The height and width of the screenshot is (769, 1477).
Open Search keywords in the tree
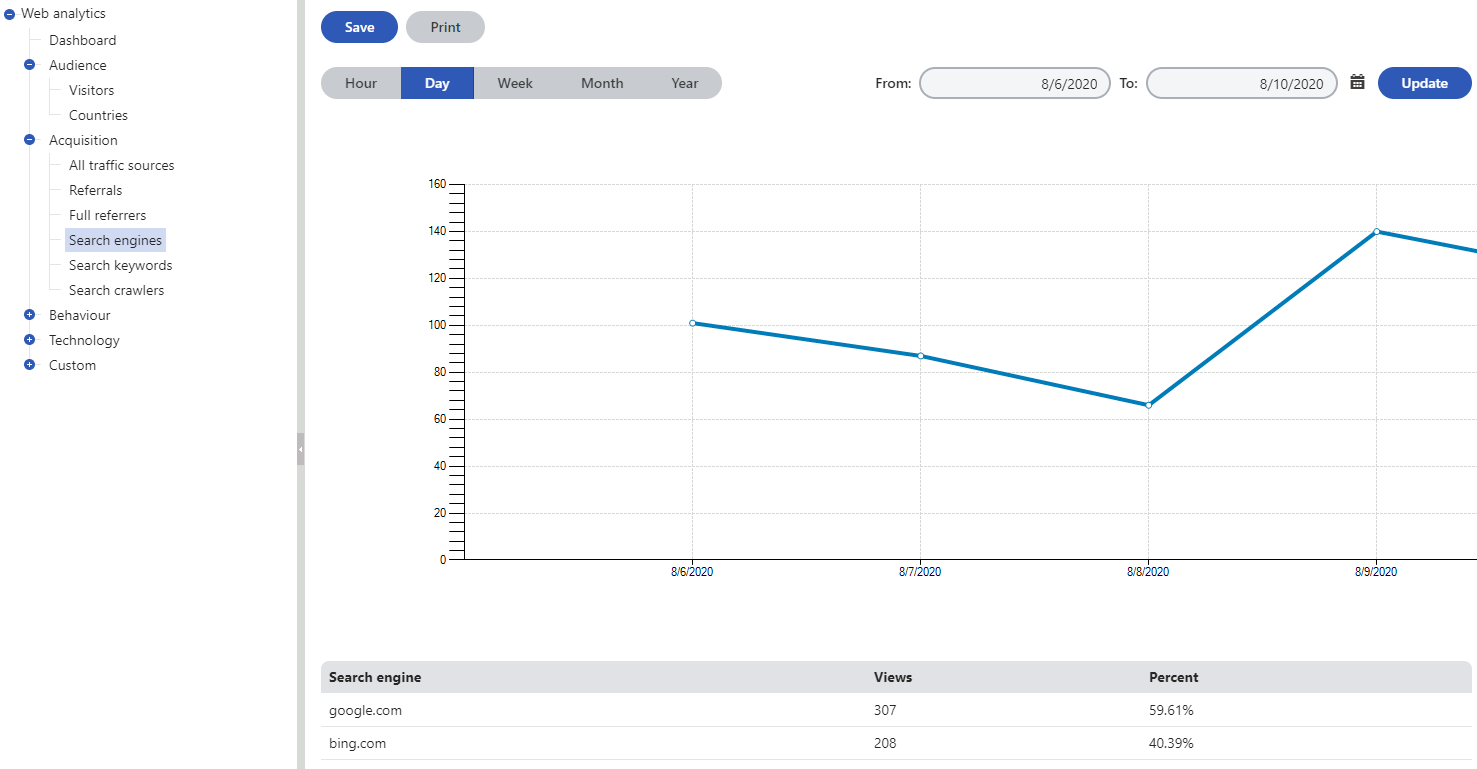(x=120, y=265)
